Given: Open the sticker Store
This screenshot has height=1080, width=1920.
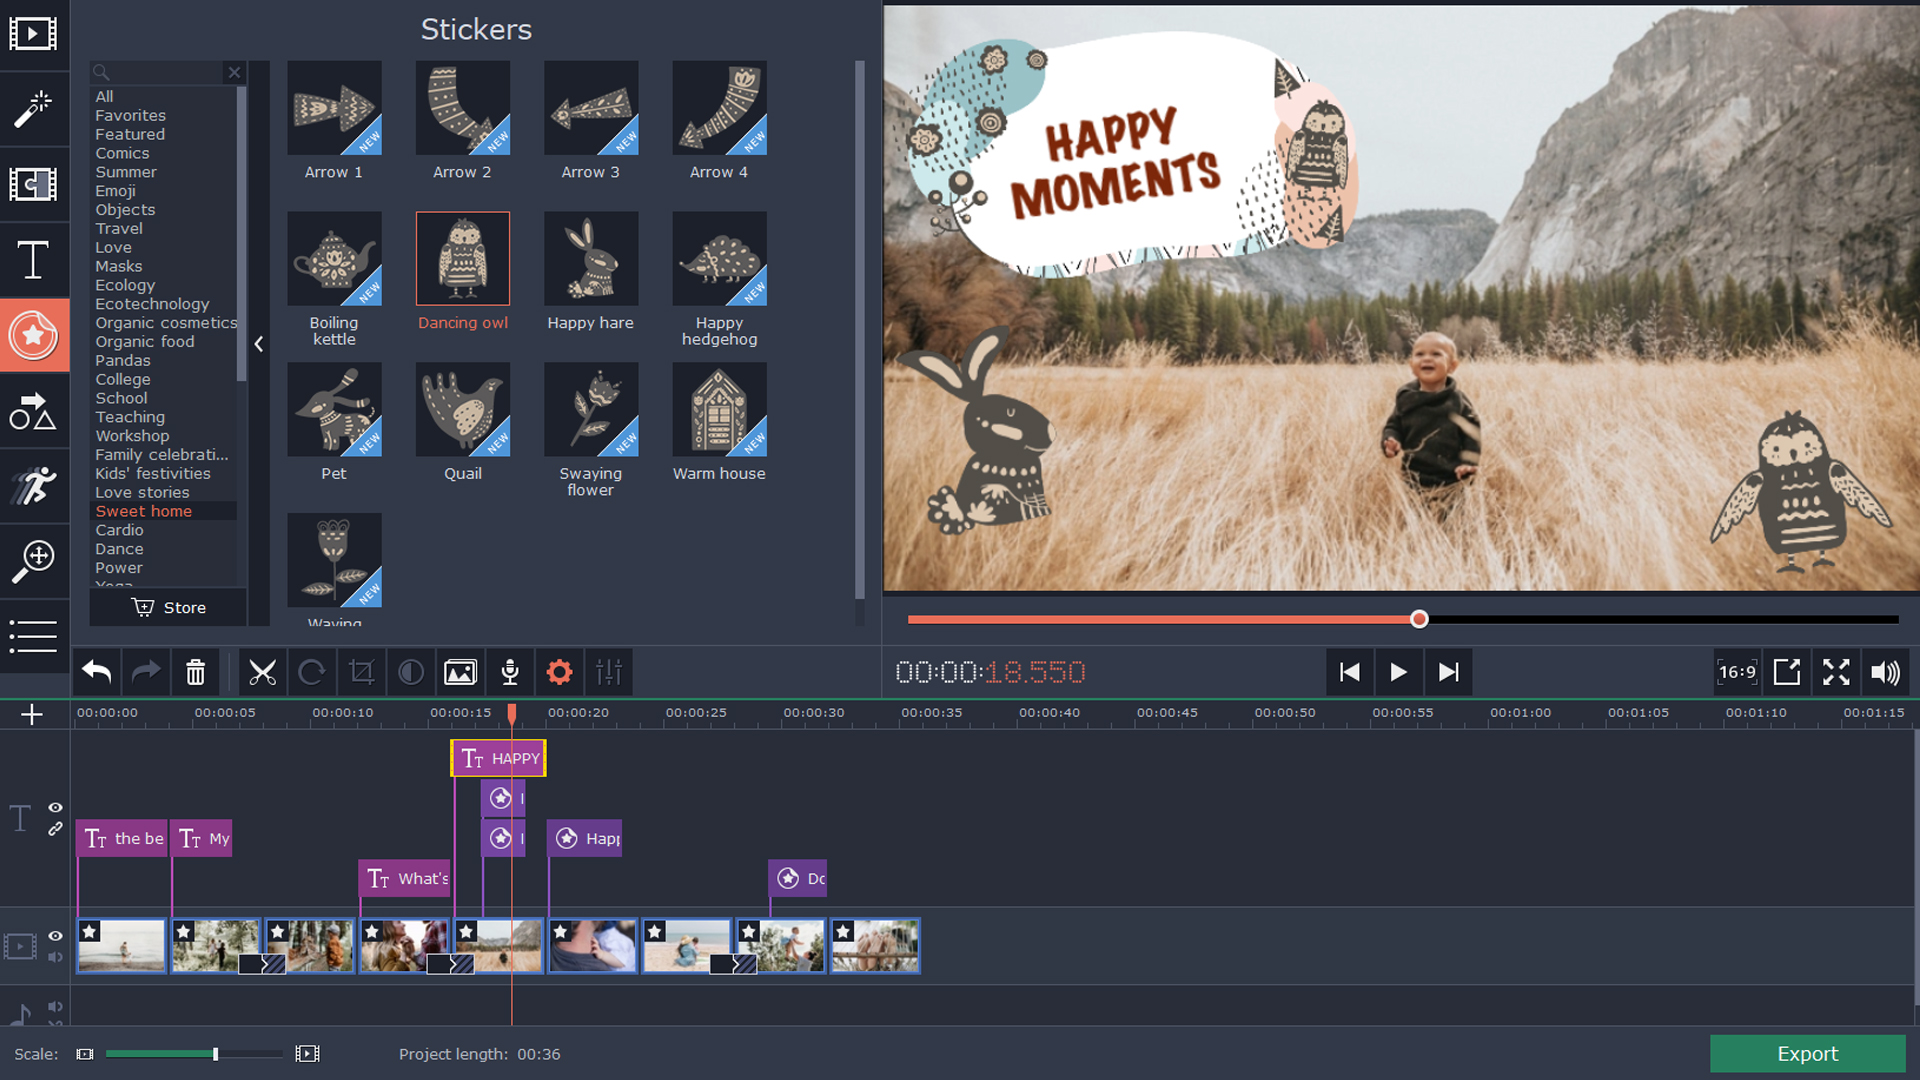Looking at the screenshot, I should 167,607.
